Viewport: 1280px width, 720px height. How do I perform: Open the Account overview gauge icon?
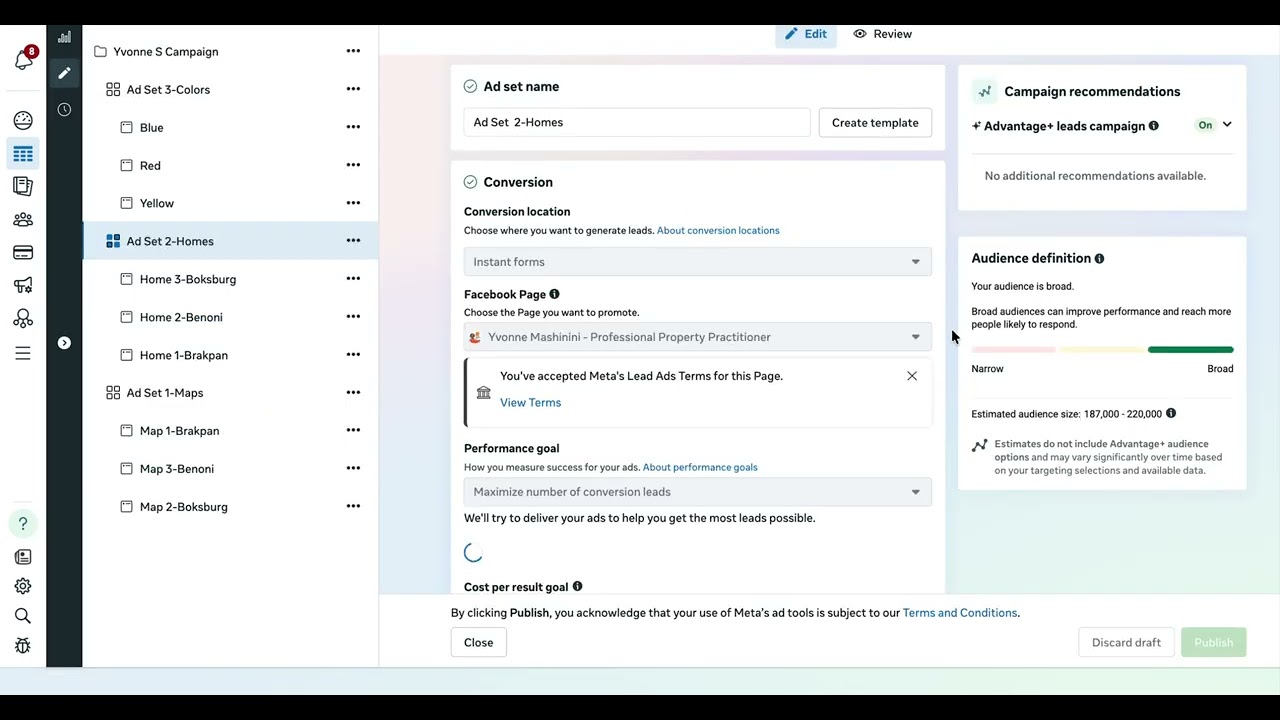pos(23,120)
